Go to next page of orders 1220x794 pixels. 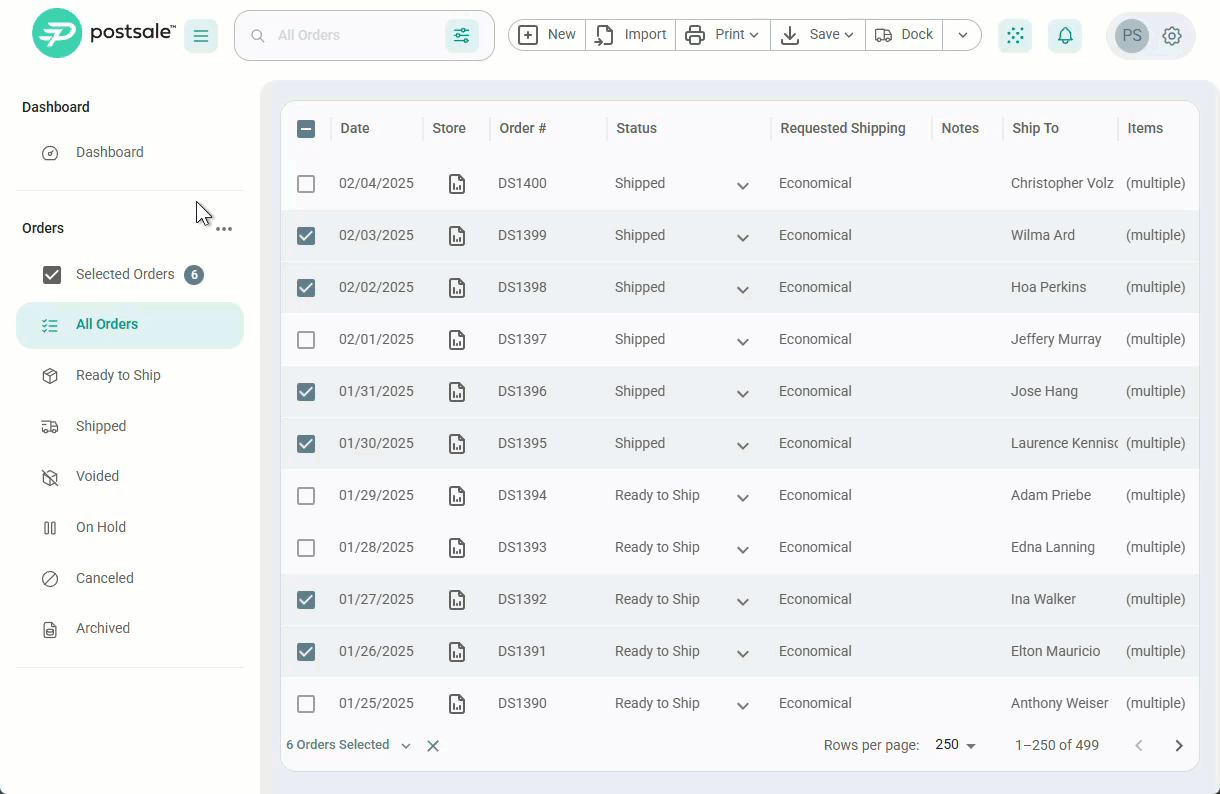tap(1179, 746)
